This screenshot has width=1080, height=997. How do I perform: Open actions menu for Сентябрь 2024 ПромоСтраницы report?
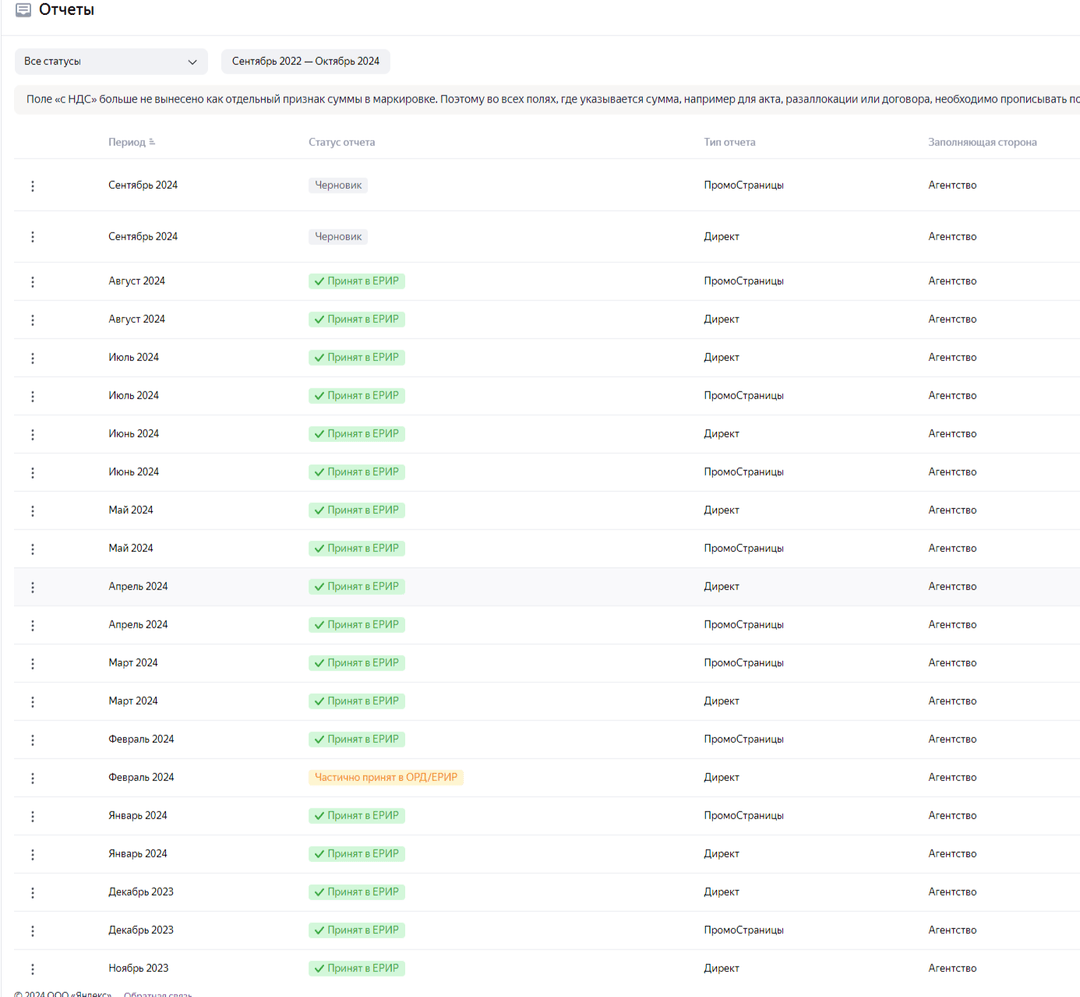point(32,186)
